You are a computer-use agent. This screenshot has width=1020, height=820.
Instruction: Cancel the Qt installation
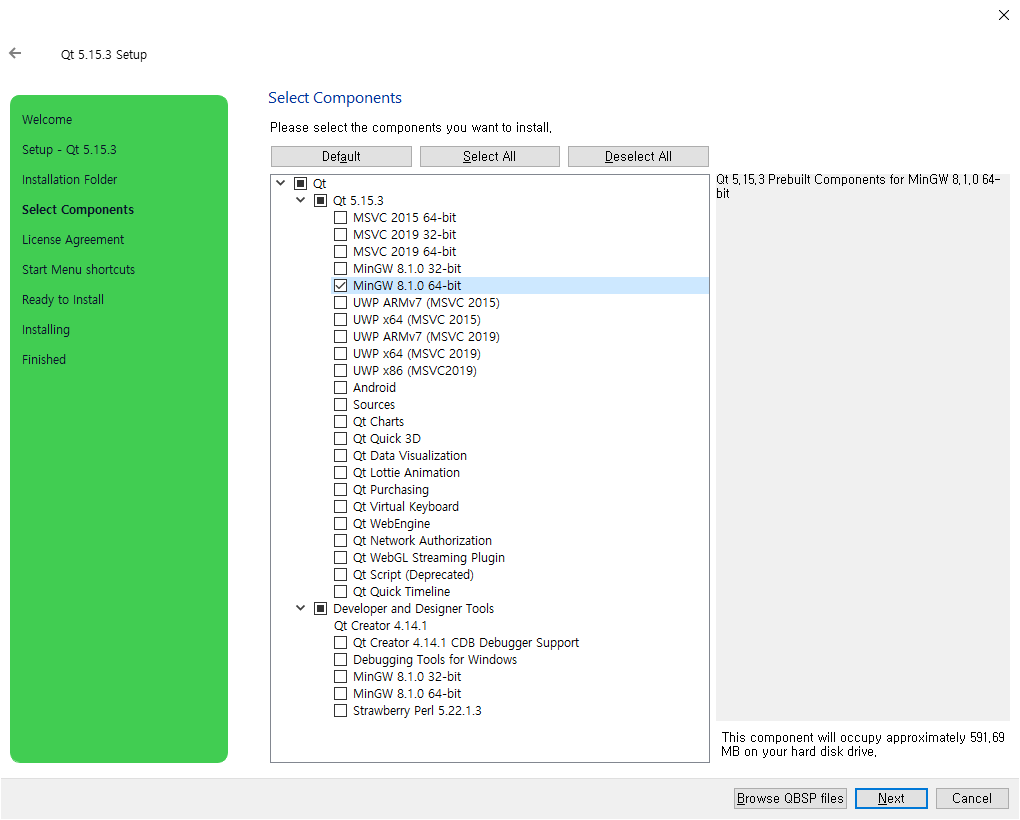[x=972, y=798]
